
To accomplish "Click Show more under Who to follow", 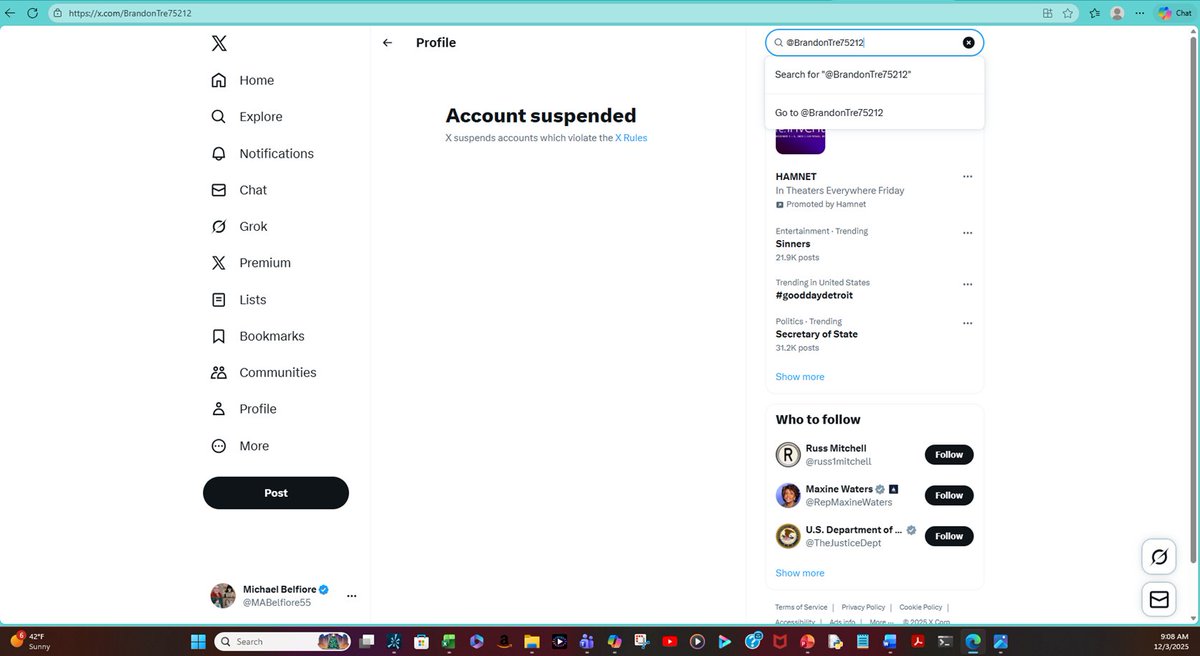I will [x=800, y=573].
